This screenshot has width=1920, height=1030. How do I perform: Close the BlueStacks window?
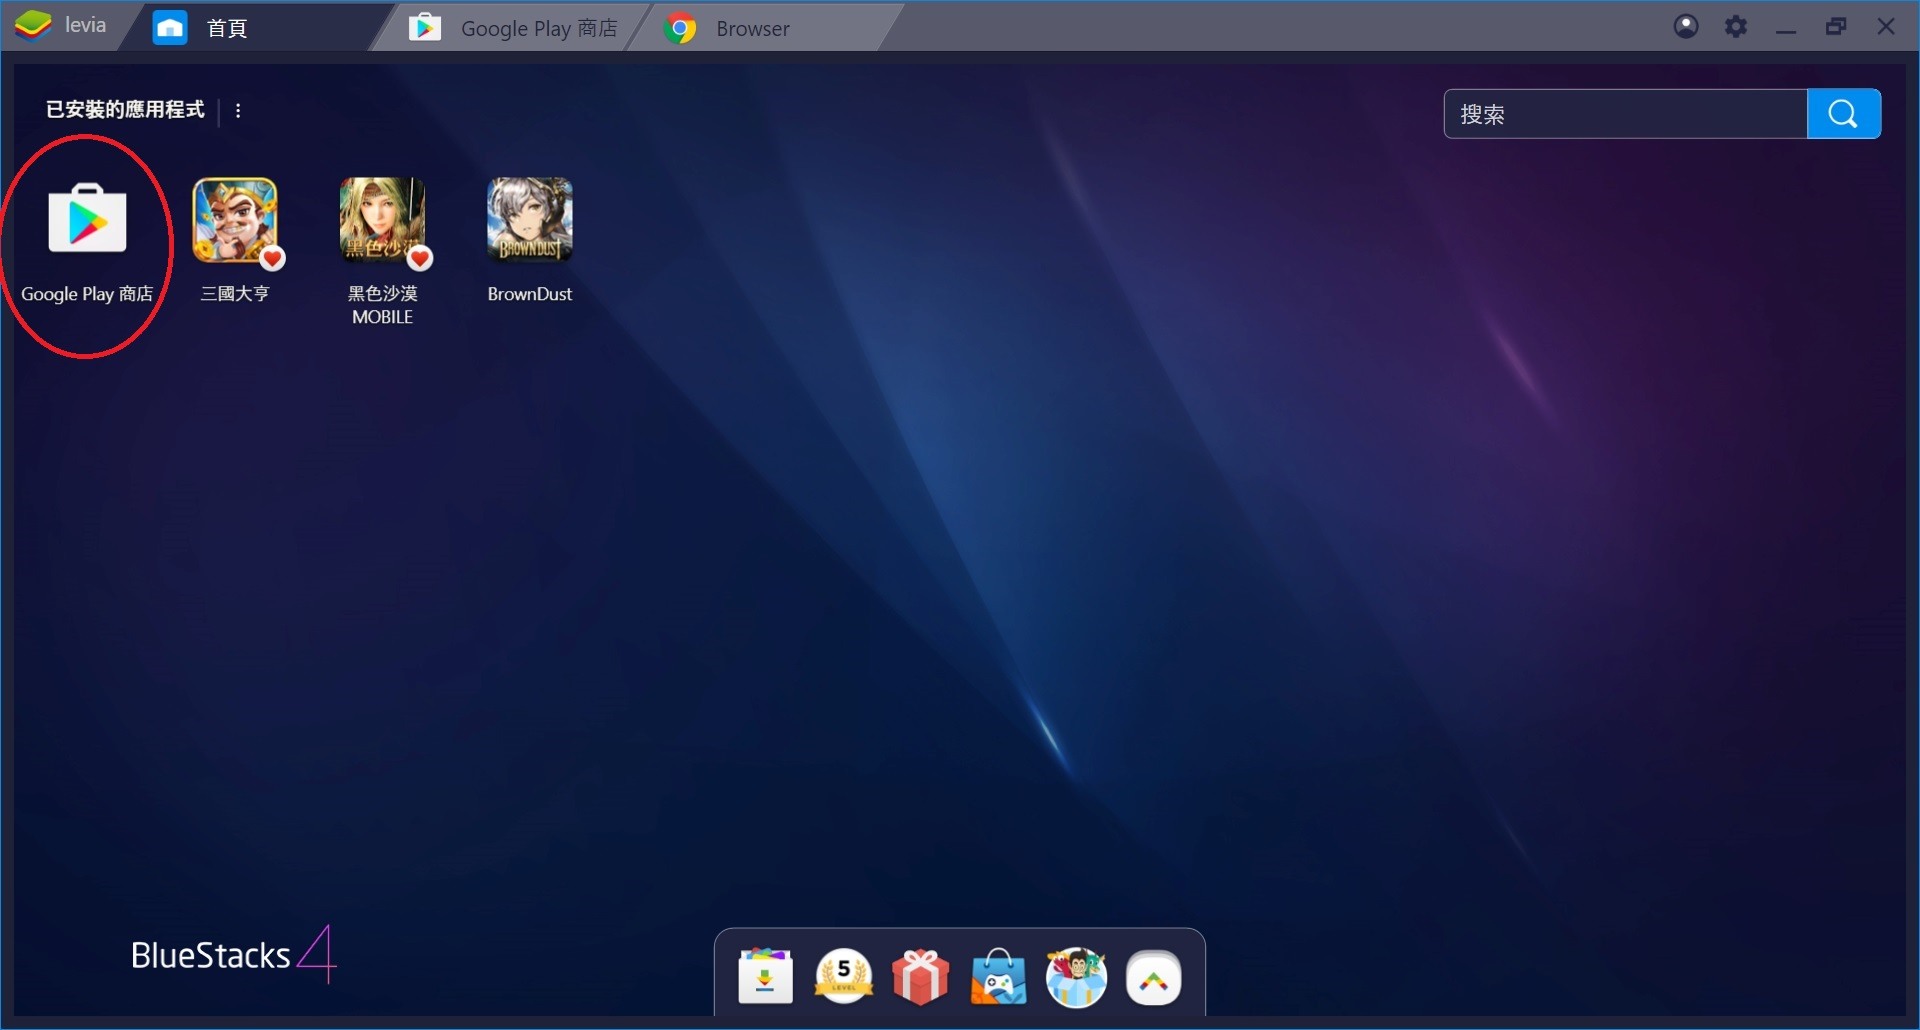(1886, 26)
